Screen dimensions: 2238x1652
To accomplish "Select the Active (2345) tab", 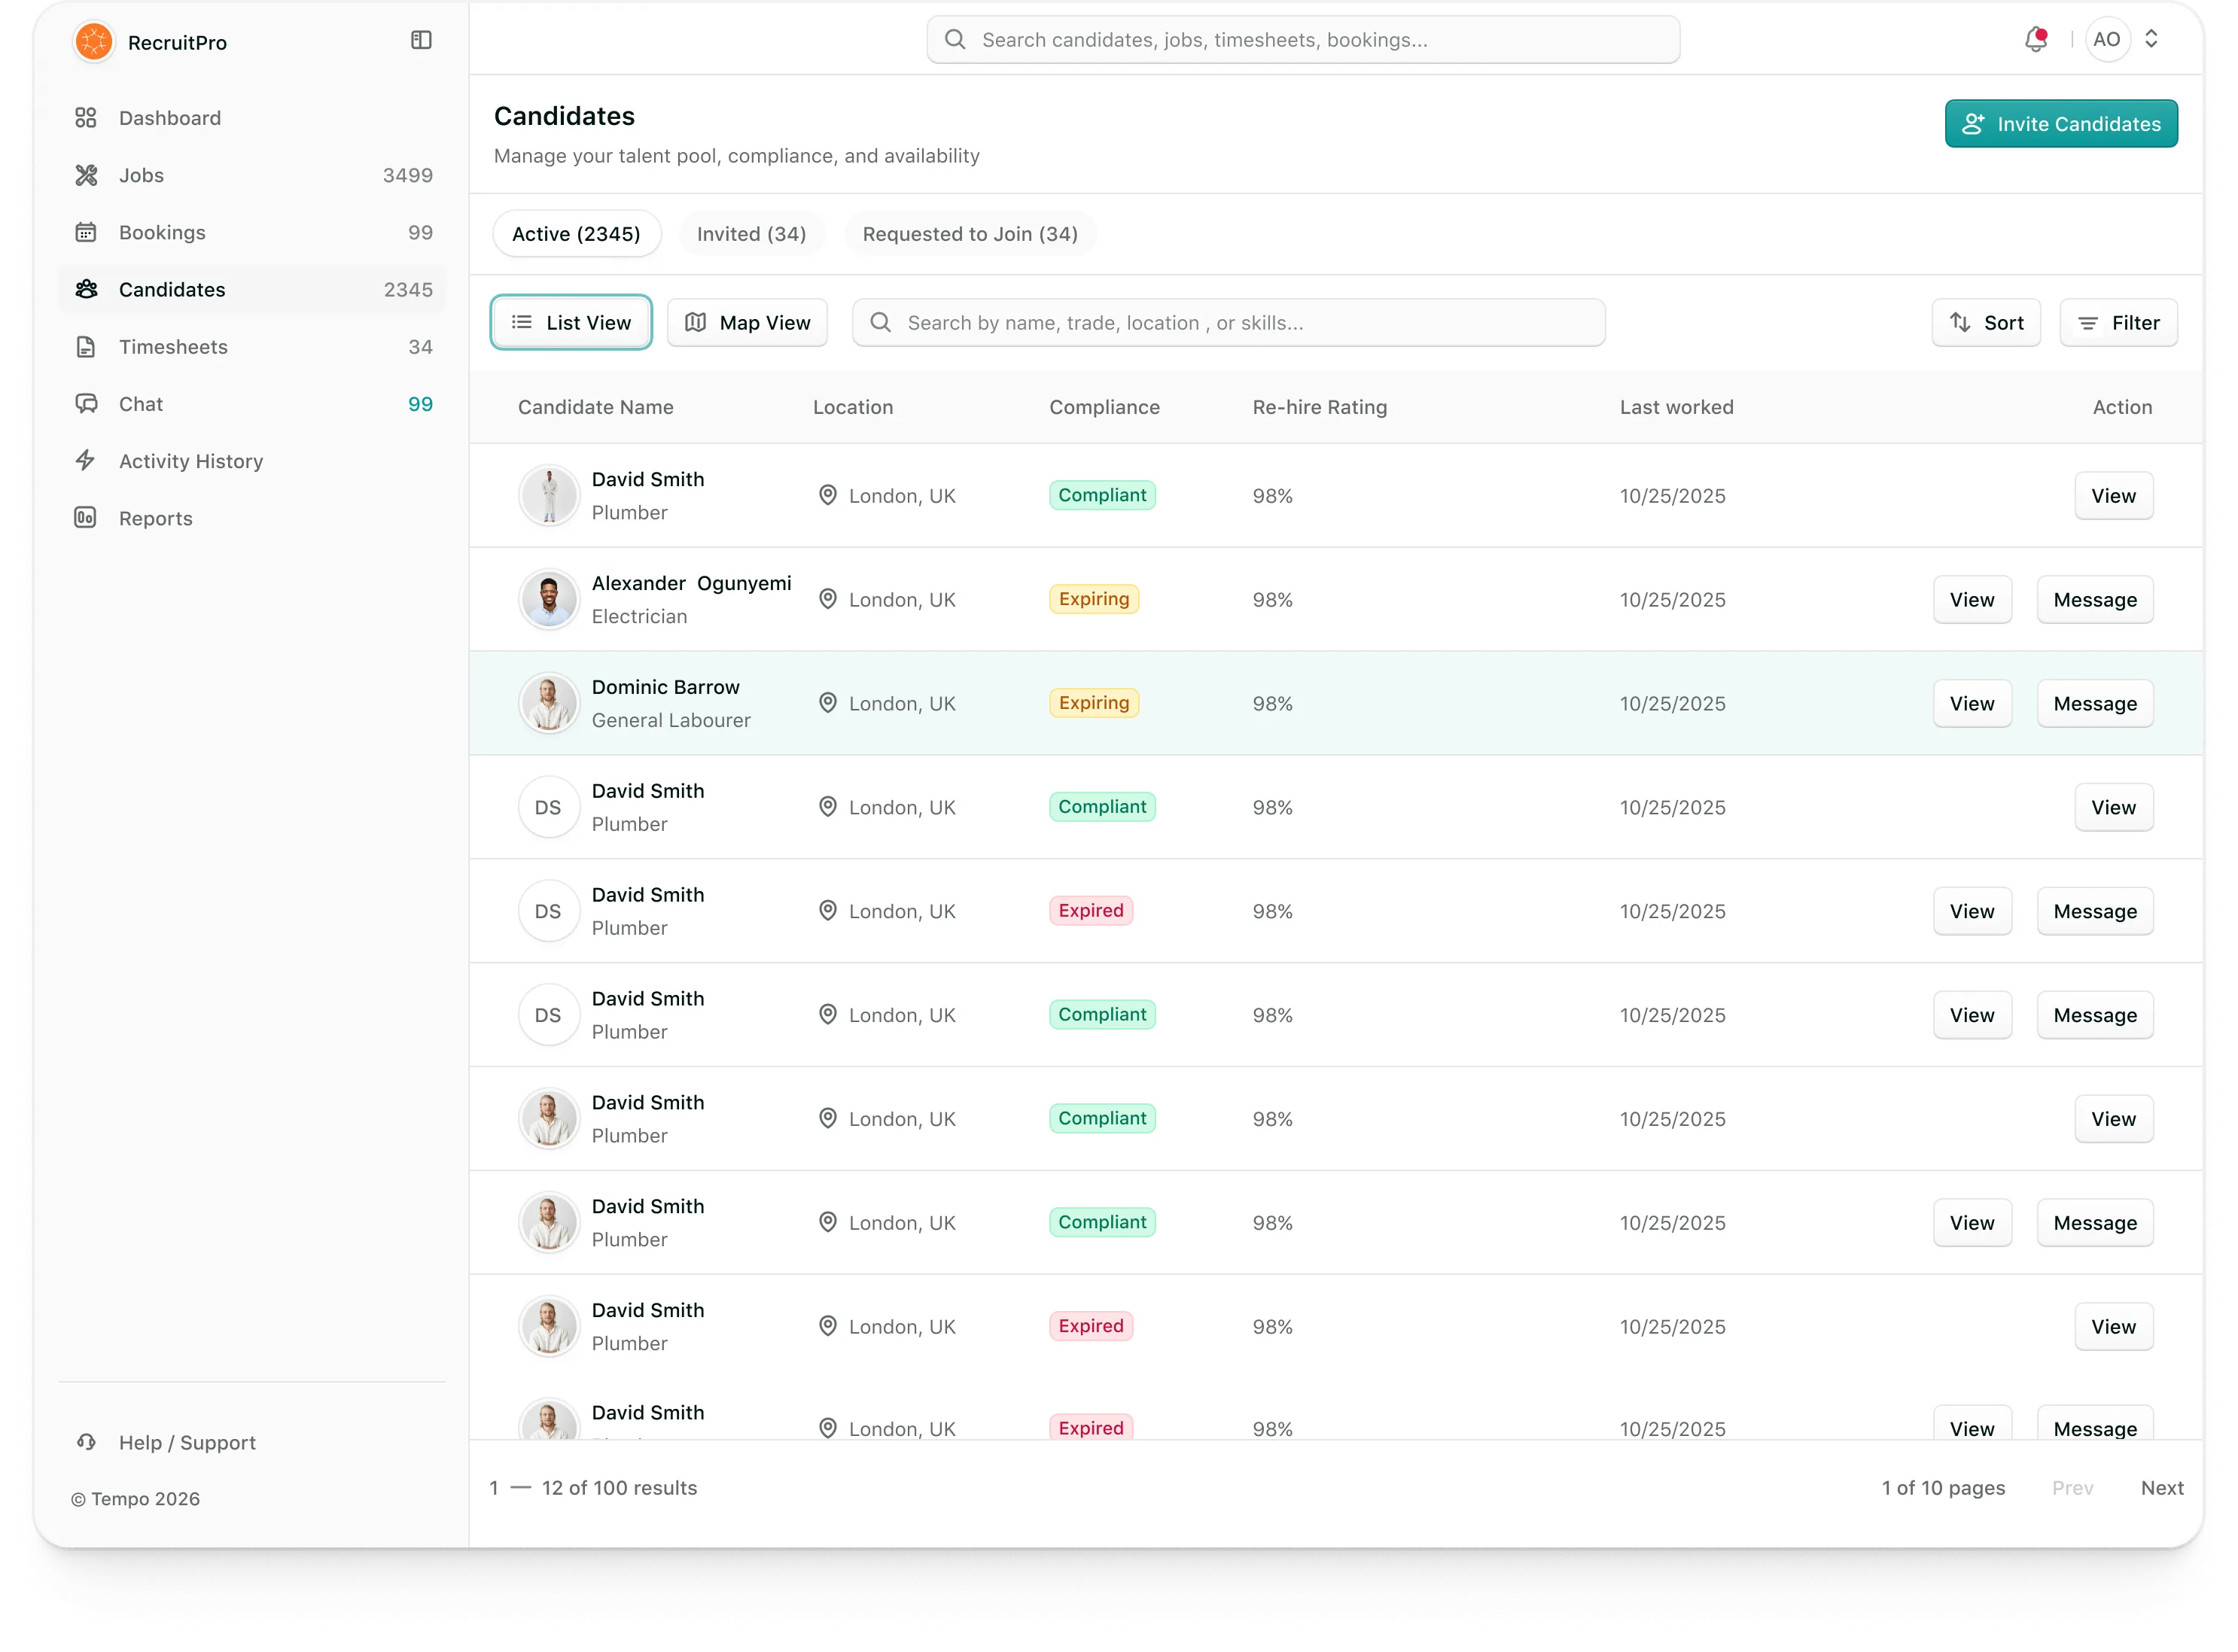I will 576,234.
